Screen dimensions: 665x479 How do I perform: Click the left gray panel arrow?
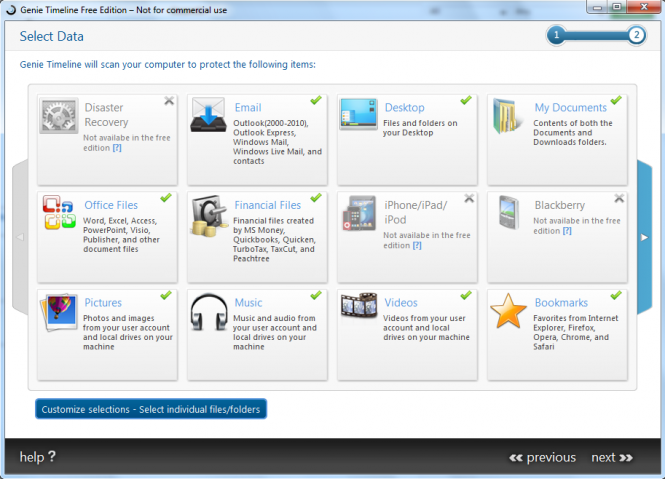(x=20, y=237)
